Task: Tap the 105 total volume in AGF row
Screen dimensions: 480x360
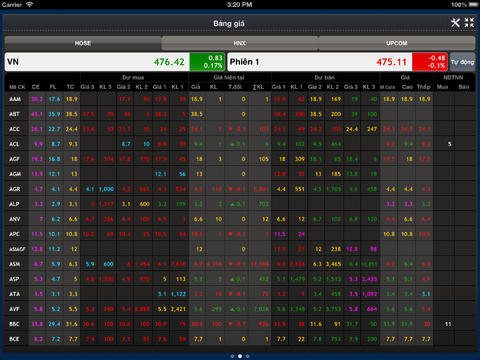Action: (264, 159)
